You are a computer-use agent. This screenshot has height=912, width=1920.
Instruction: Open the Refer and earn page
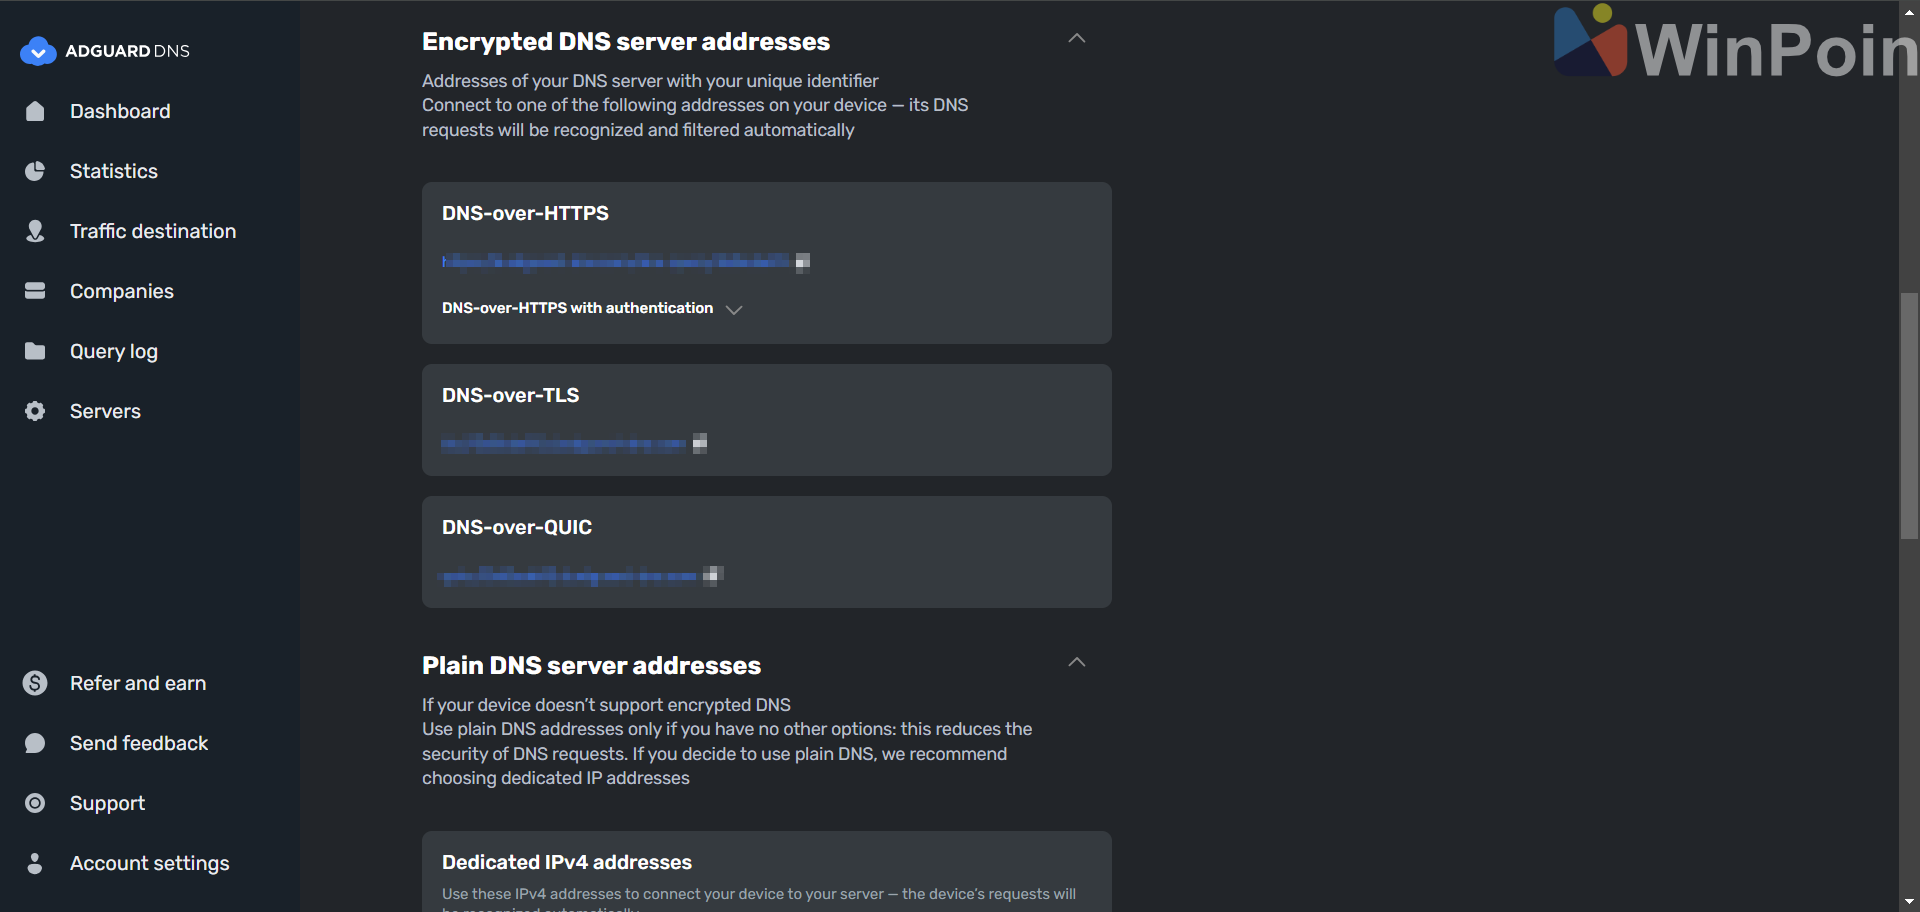coord(137,683)
